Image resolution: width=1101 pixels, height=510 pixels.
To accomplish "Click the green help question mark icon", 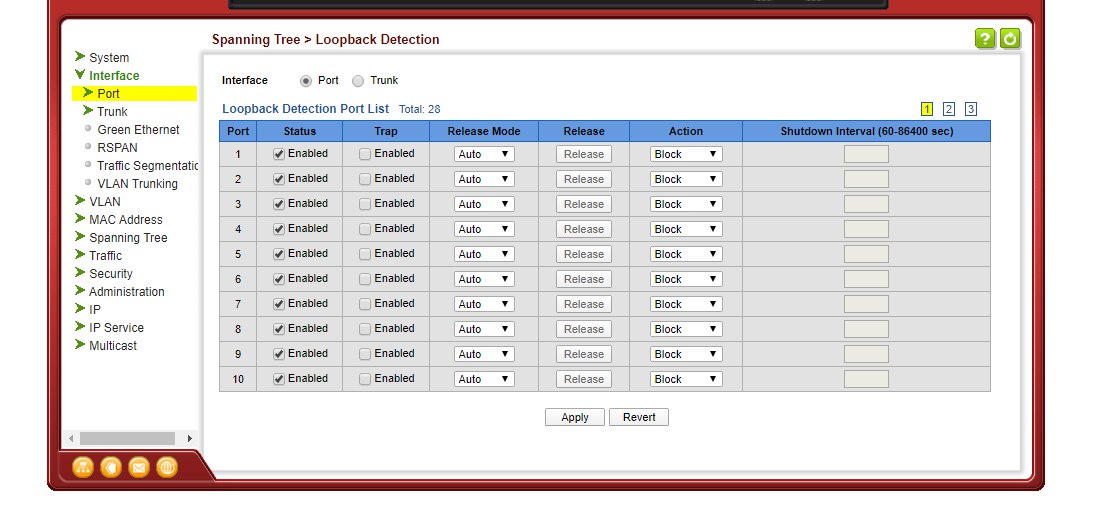I will click(985, 39).
